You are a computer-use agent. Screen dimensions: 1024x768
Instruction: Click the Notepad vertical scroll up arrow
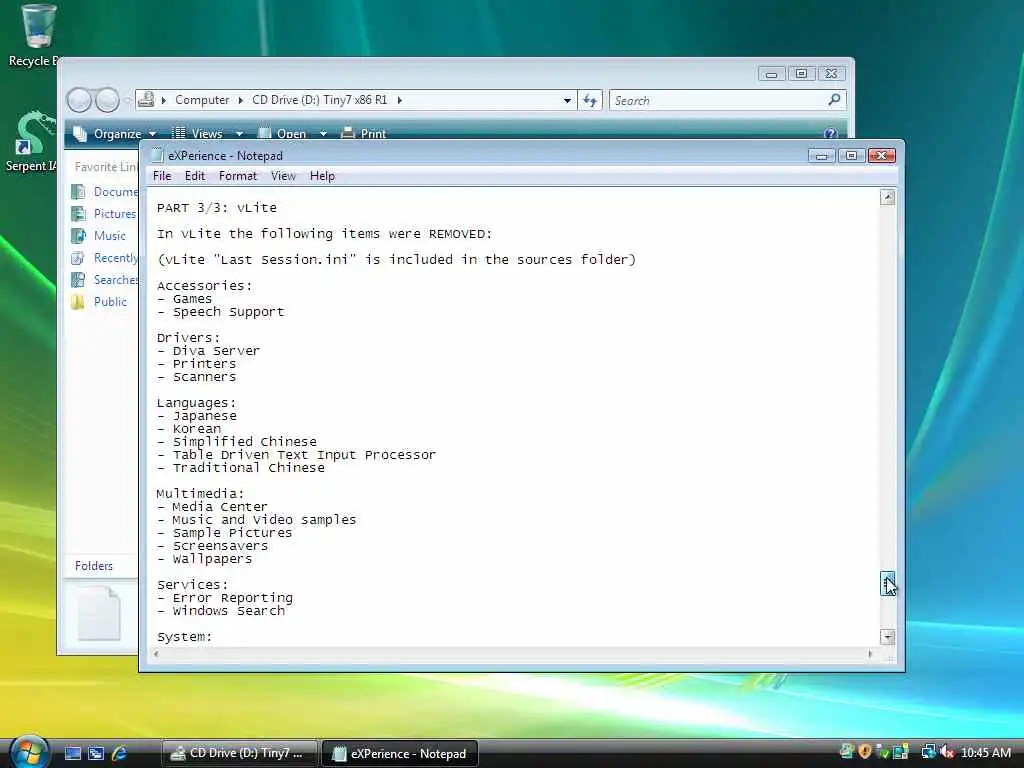pyautogui.click(x=888, y=197)
